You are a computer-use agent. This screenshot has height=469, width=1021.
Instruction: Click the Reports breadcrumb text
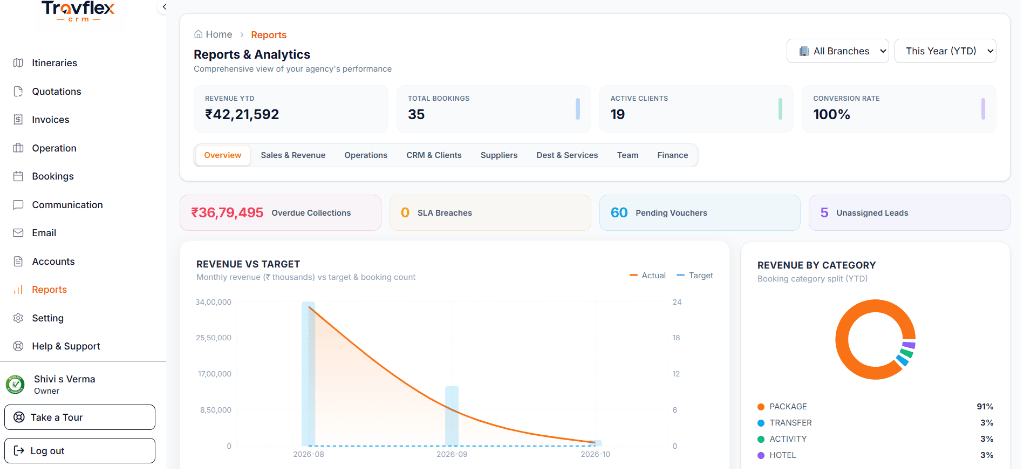coord(268,35)
